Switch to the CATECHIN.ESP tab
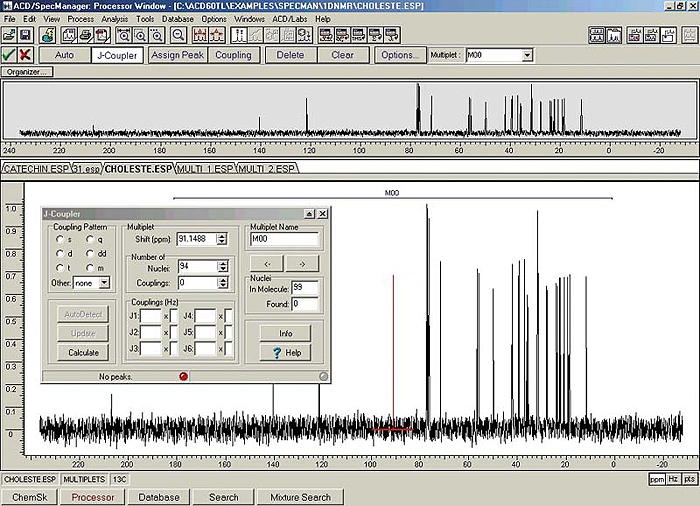 click(36, 169)
